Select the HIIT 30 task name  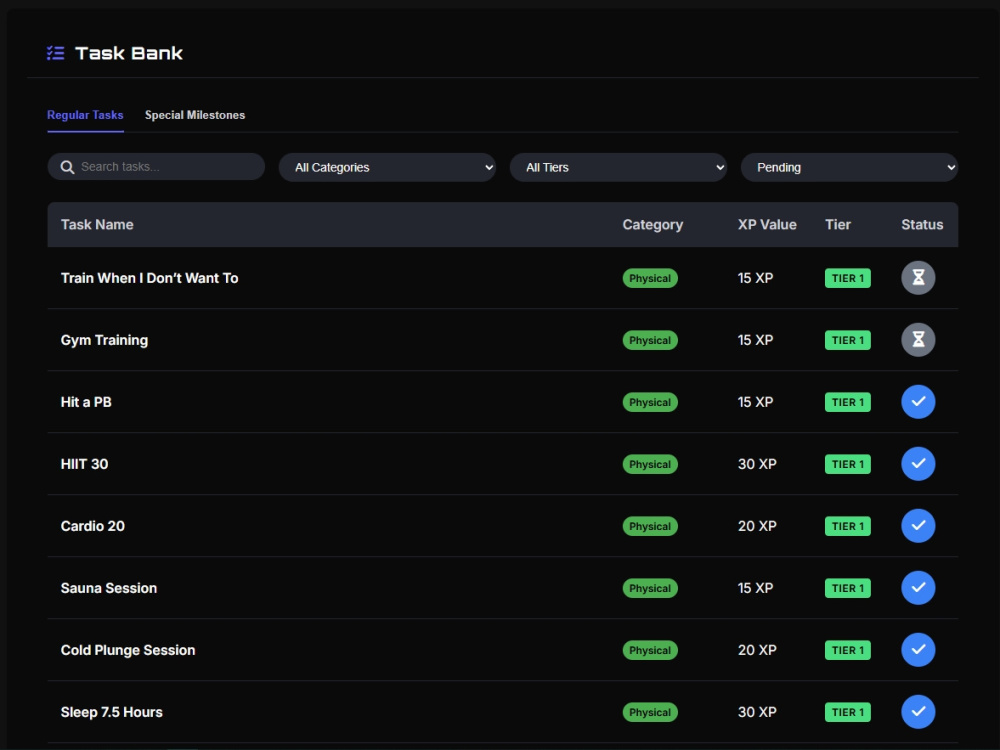coord(84,464)
